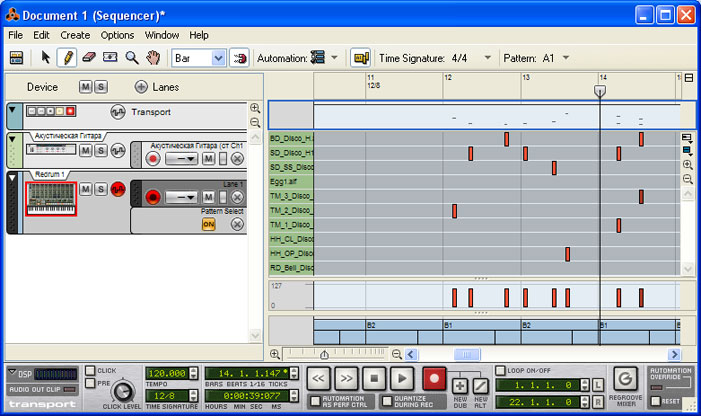Viewport: 701px width, 416px height.
Task: Click the header M mute-all button
Action: pos(85,87)
